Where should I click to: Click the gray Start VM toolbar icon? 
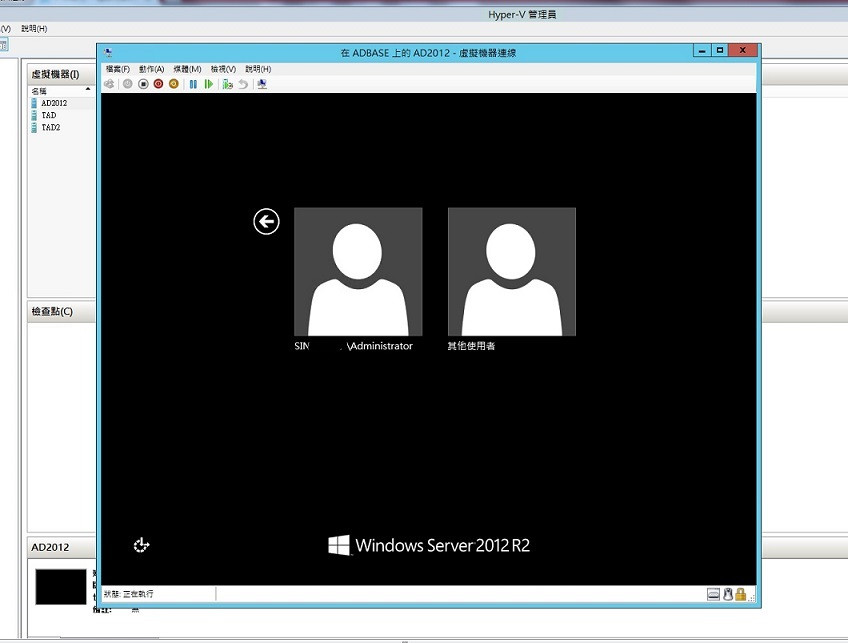pyautogui.click(x=128, y=84)
